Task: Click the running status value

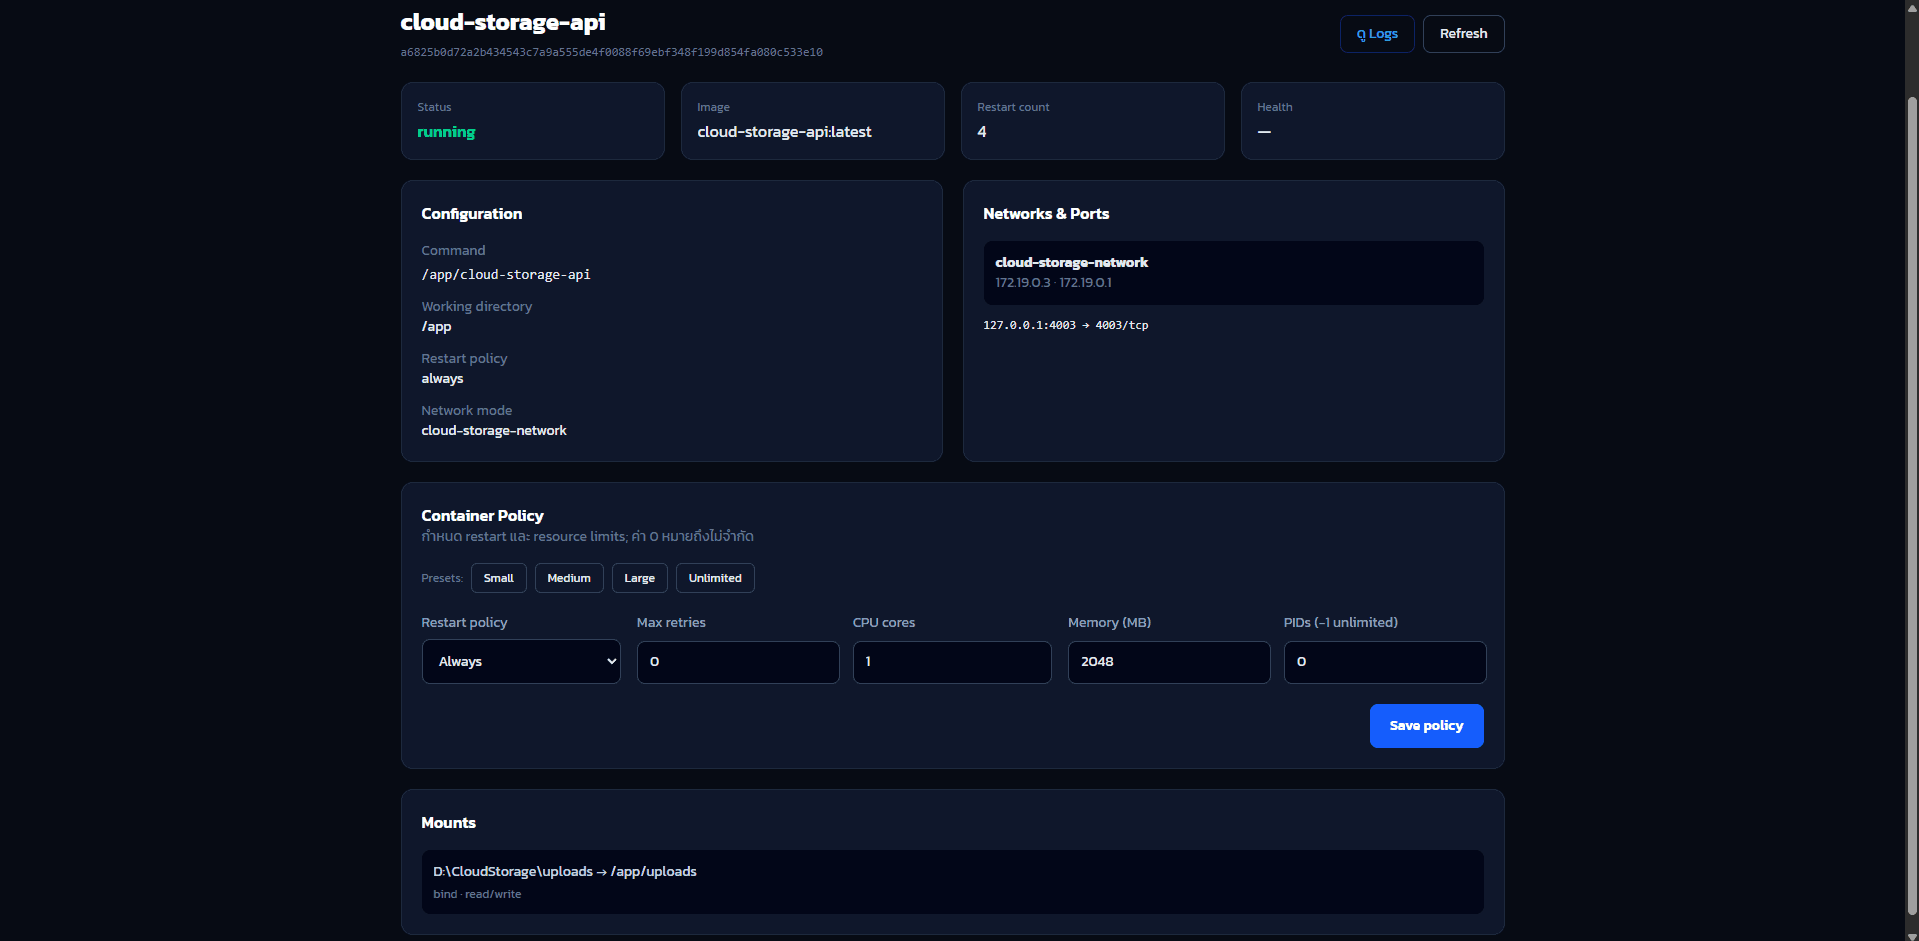Action: [x=446, y=132]
